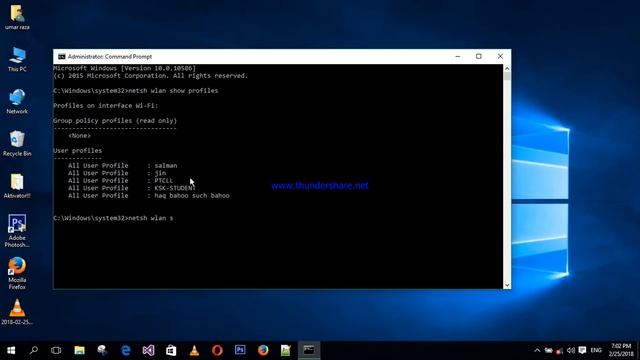Click 'Microsoft Windows [Version 10.0.10586]' line
640x360 pixels.
coord(124,68)
